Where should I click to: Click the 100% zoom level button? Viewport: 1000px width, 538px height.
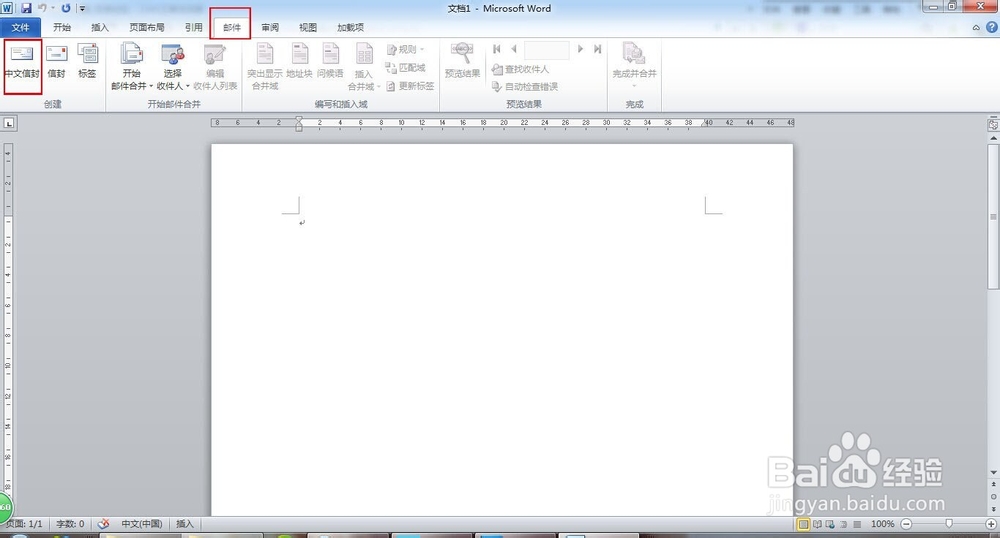pos(882,524)
